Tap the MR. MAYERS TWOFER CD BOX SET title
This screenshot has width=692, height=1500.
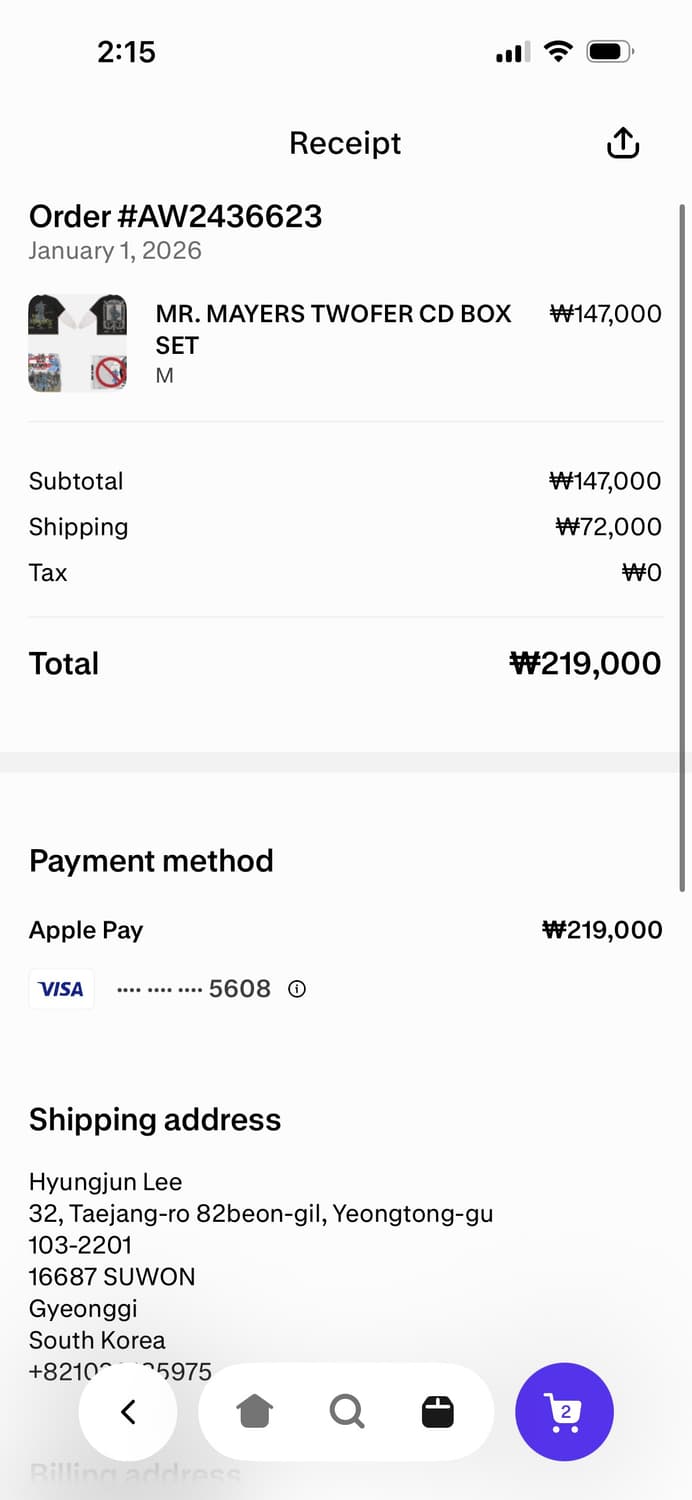[x=333, y=329]
